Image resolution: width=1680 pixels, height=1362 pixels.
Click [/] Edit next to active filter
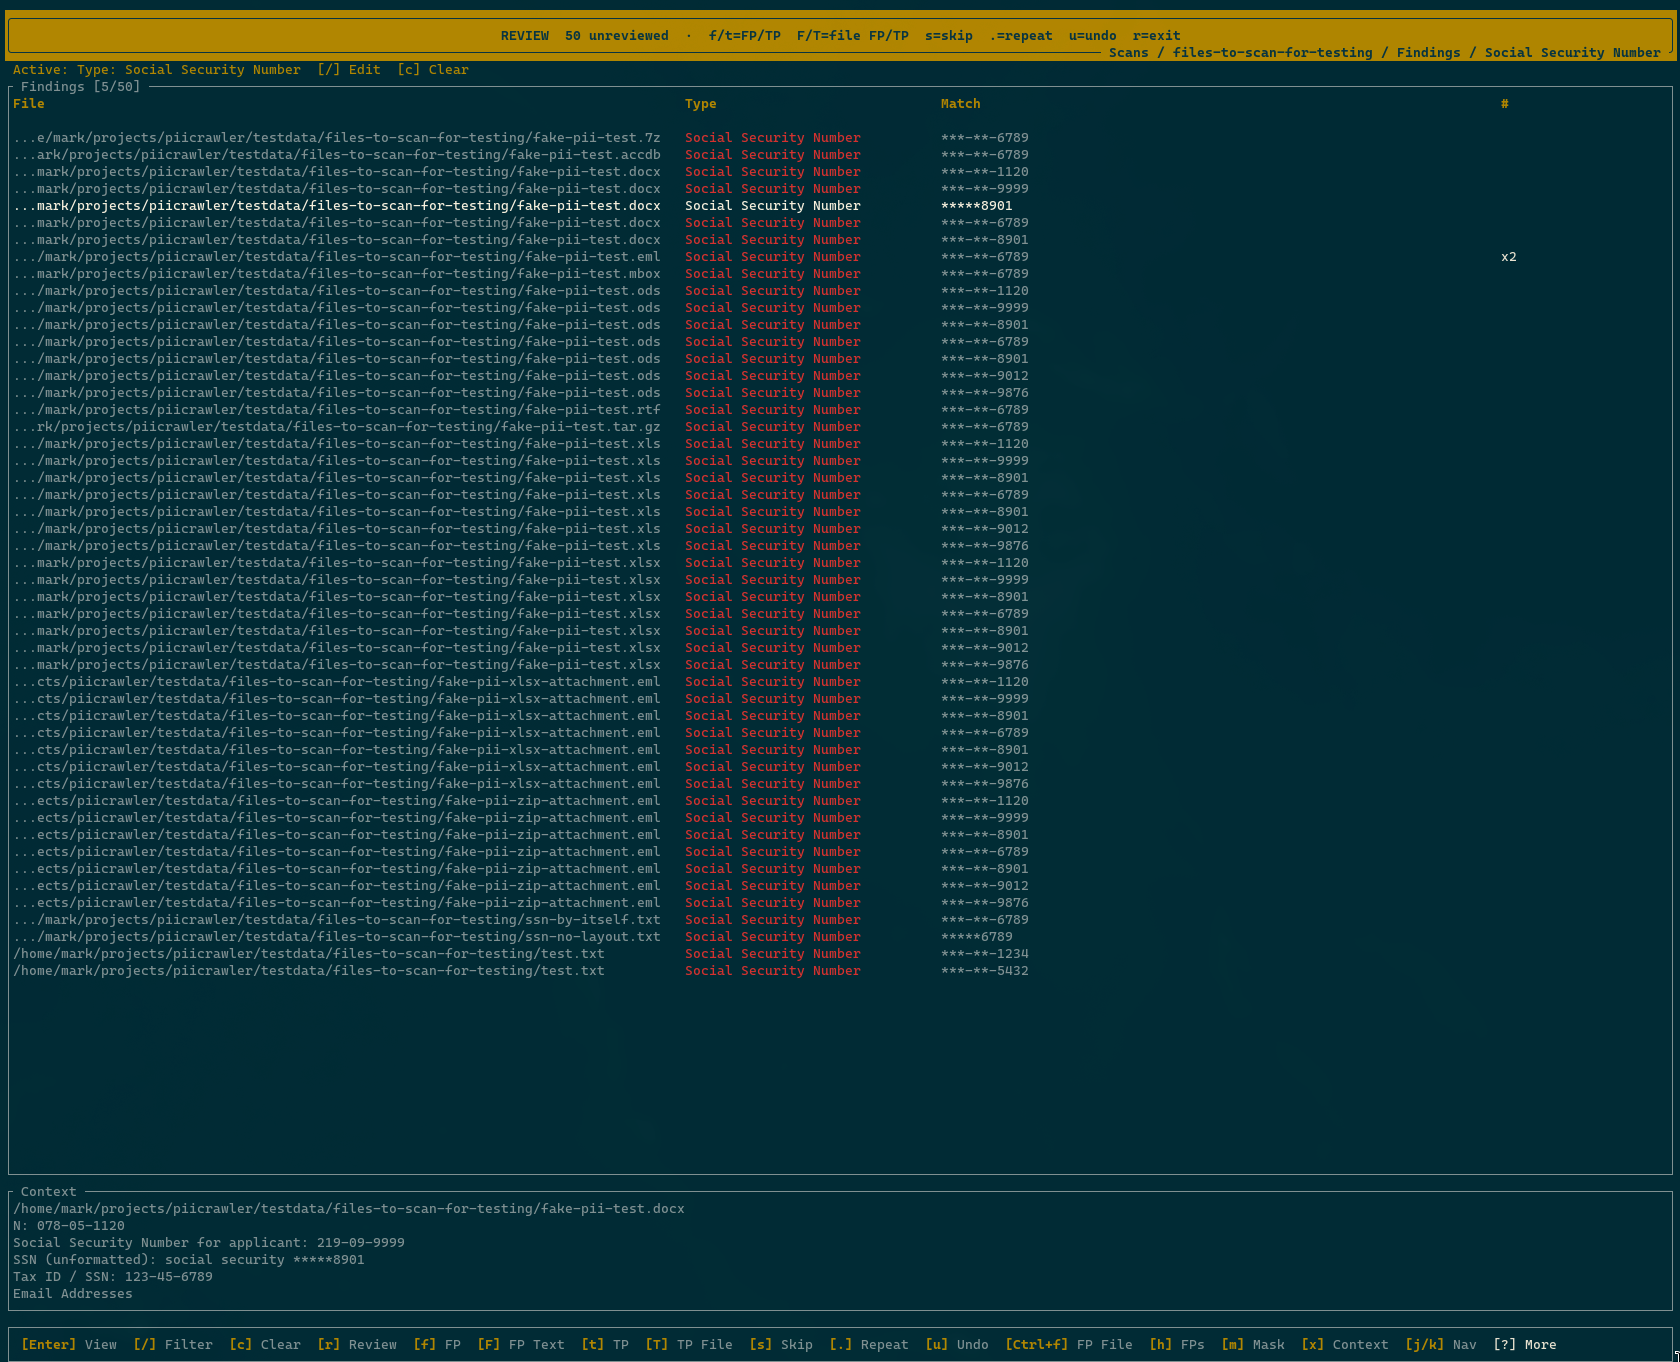[x=349, y=70]
